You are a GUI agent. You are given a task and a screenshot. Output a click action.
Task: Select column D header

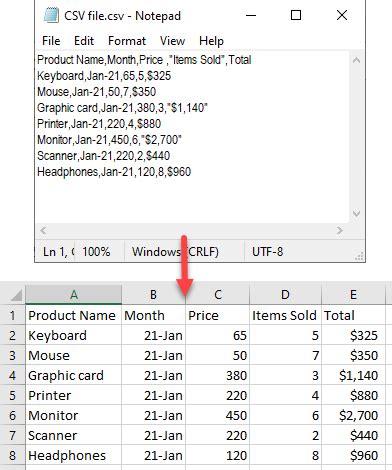pos(285,295)
